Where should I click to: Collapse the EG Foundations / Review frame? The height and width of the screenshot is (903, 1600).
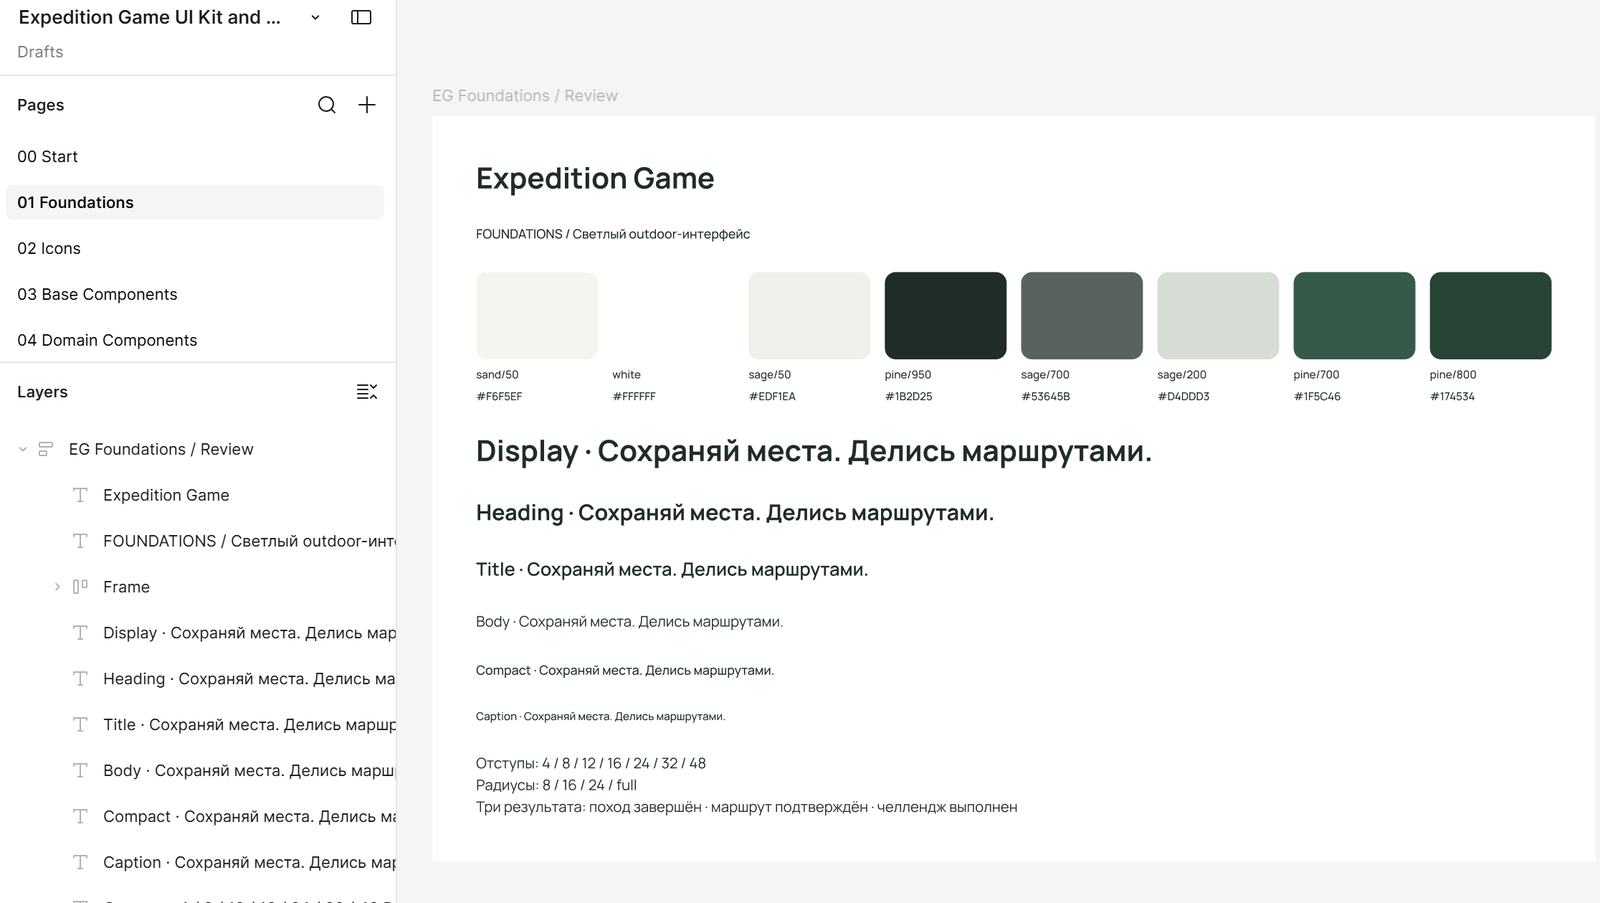[x=23, y=450]
